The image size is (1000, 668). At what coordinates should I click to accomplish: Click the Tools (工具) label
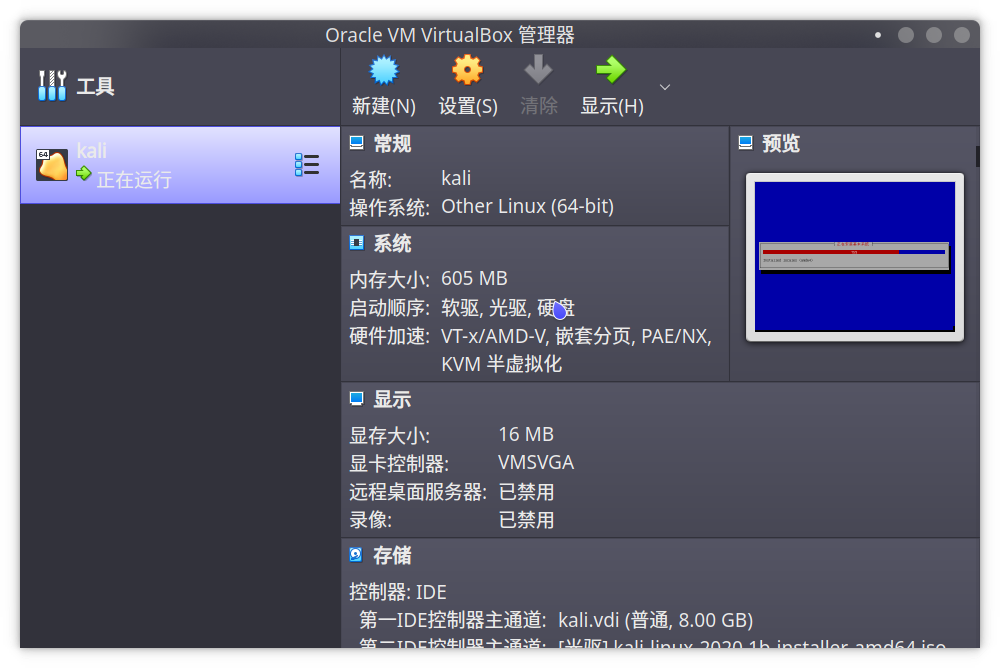click(x=95, y=86)
